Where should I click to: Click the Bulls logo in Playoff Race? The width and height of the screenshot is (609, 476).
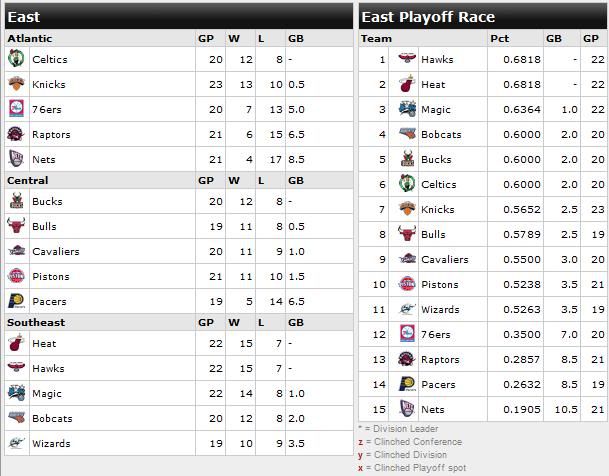coord(407,234)
